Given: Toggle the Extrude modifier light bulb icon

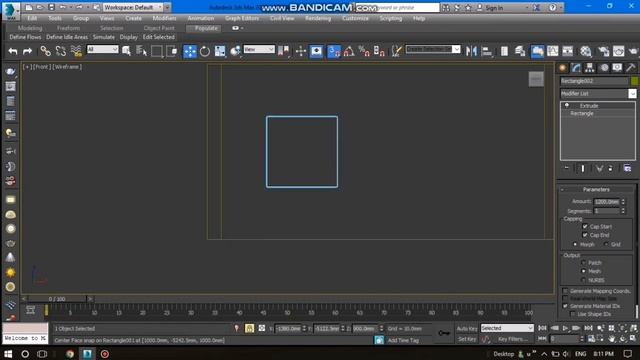Looking at the screenshot, I should click(567, 105).
